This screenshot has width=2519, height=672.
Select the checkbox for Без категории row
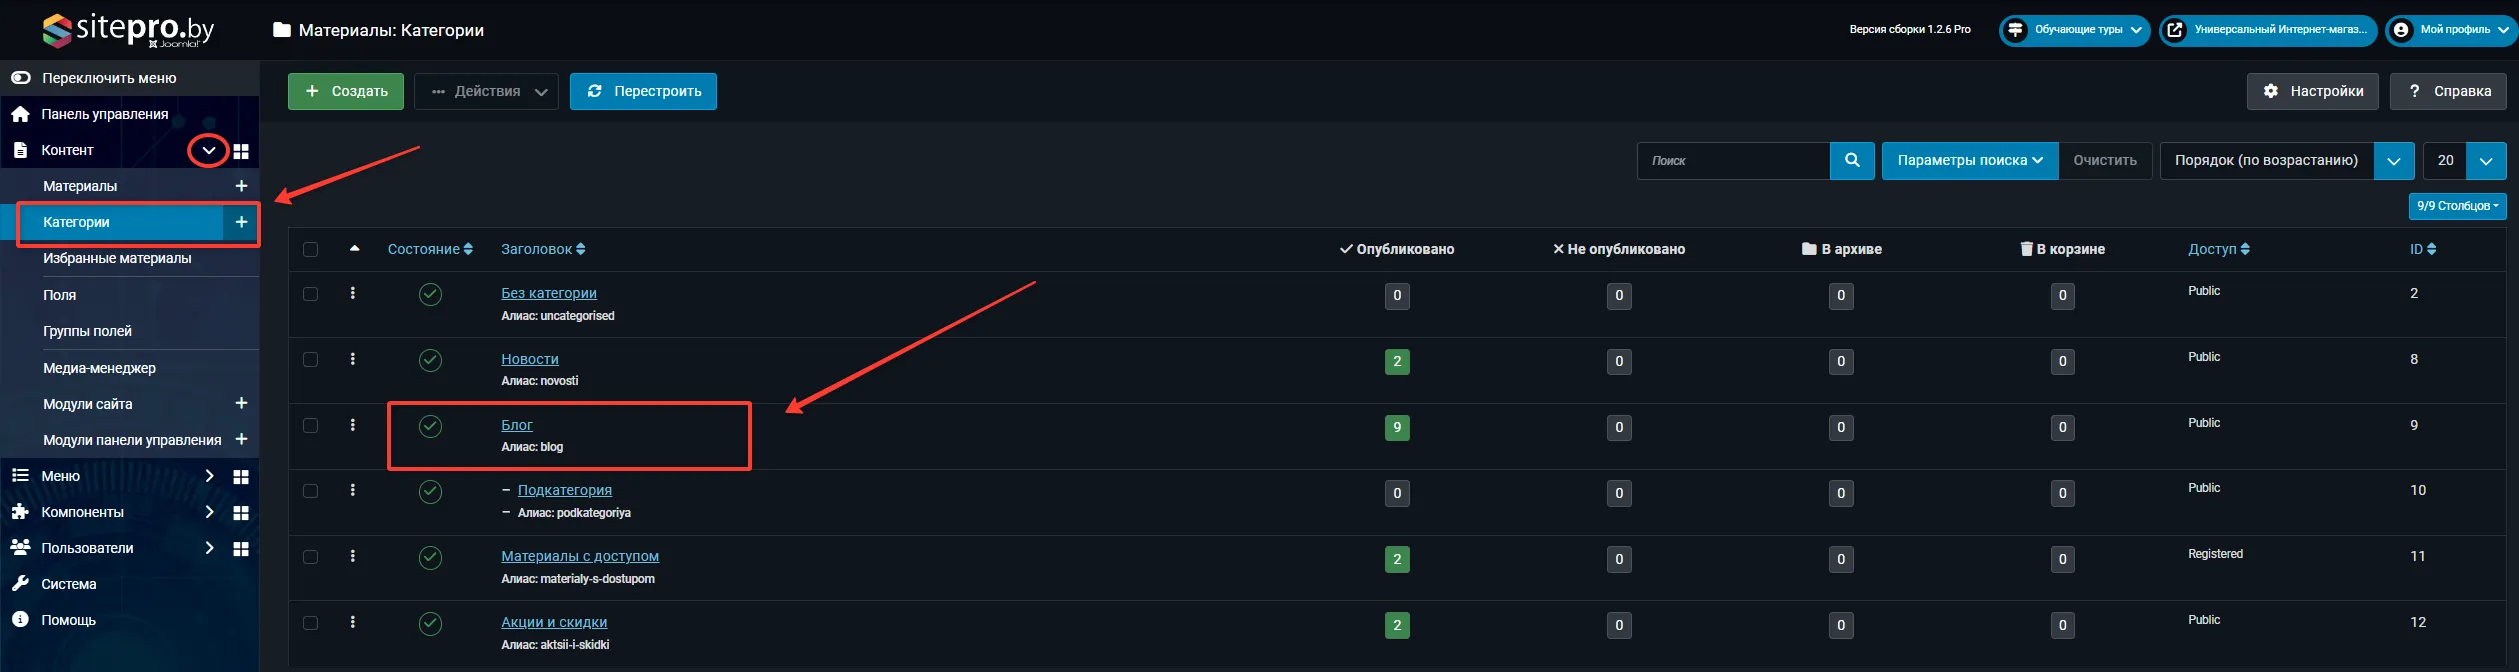click(x=311, y=294)
